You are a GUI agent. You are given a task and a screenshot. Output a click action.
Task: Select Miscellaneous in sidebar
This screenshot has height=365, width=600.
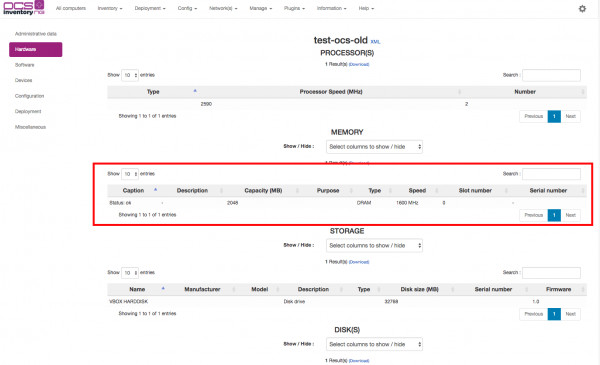coord(30,127)
